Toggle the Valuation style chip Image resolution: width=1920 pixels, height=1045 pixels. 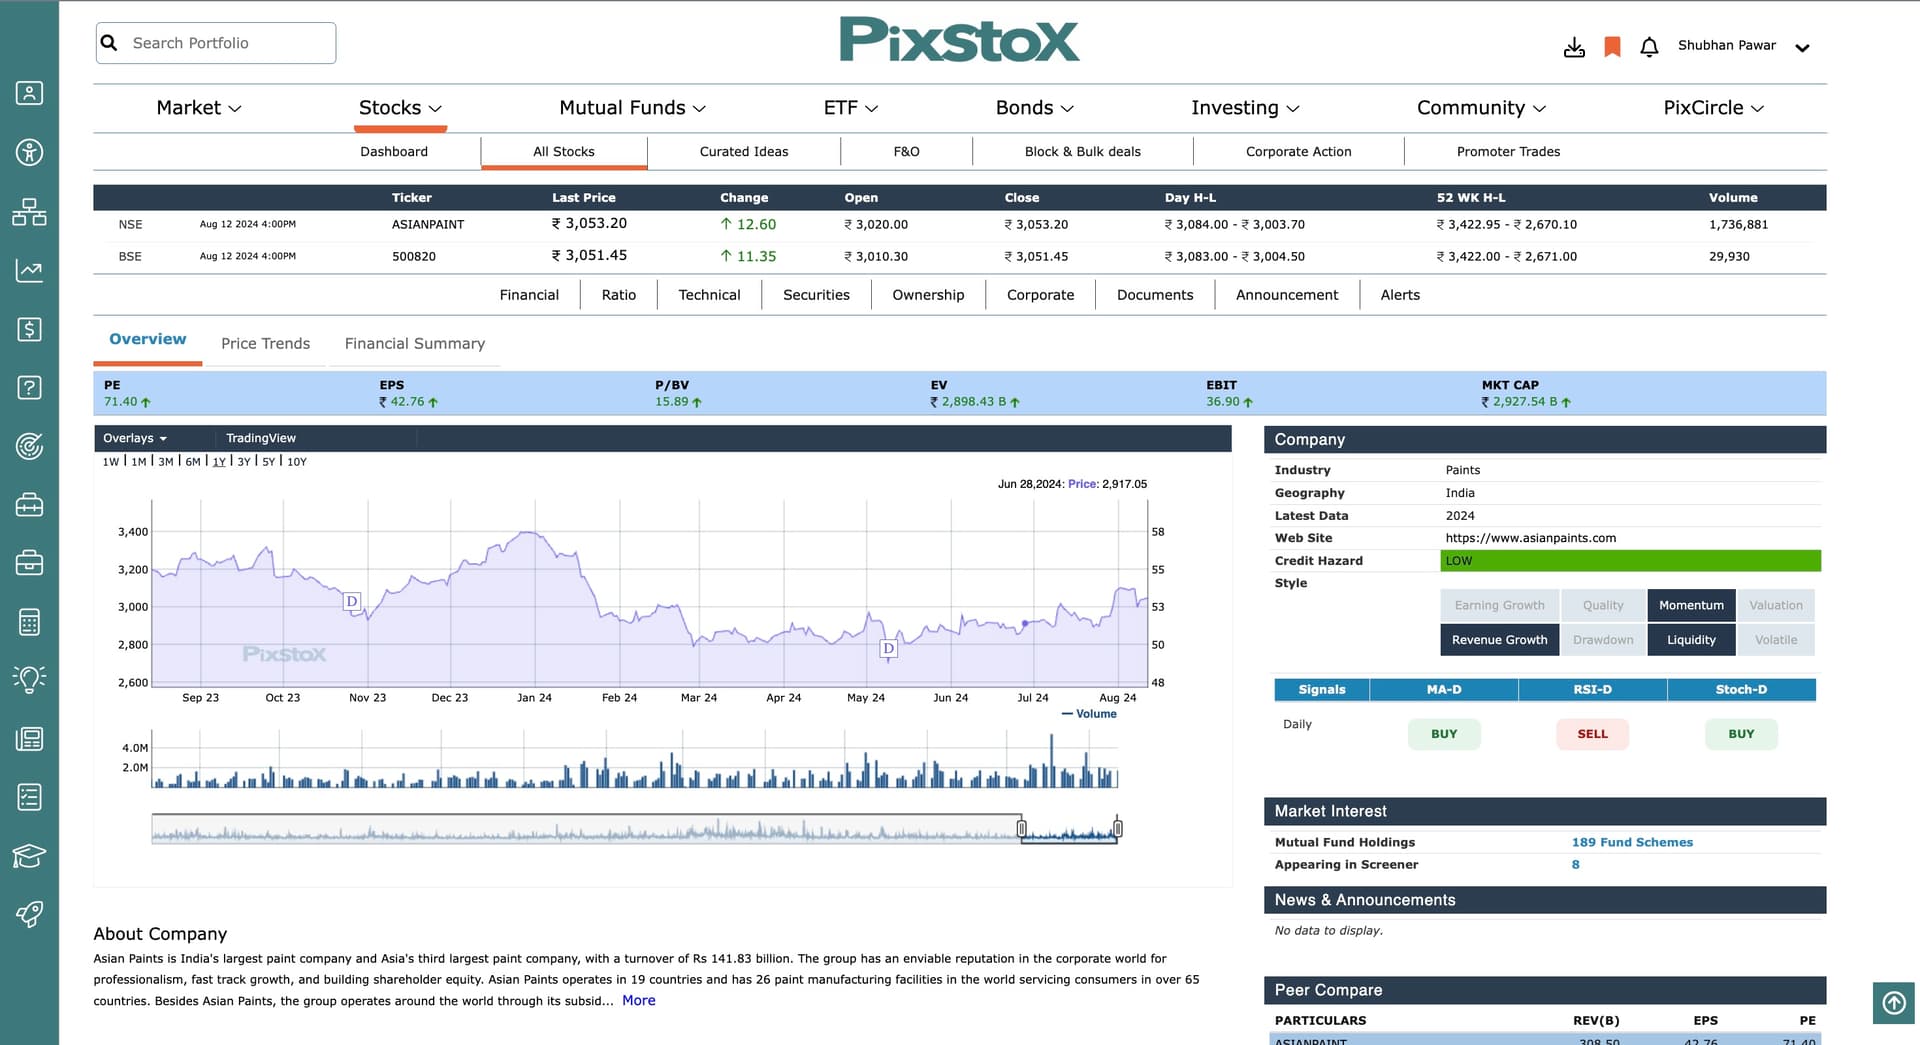(1776, 605)
